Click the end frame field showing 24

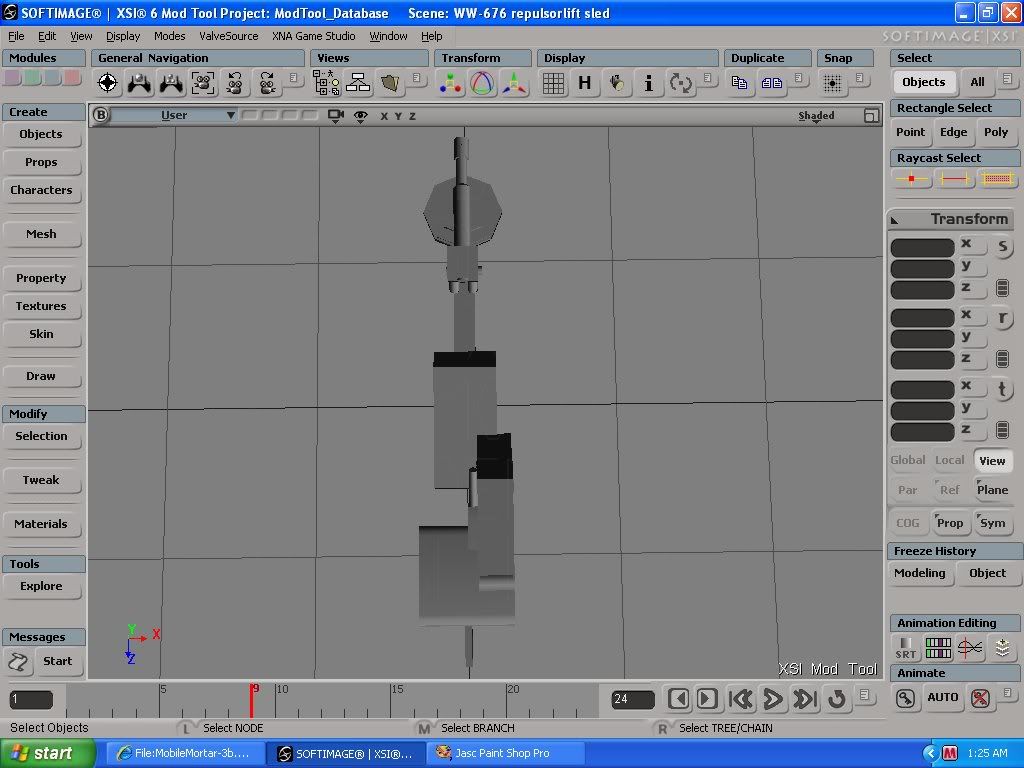tap(633, 699)
